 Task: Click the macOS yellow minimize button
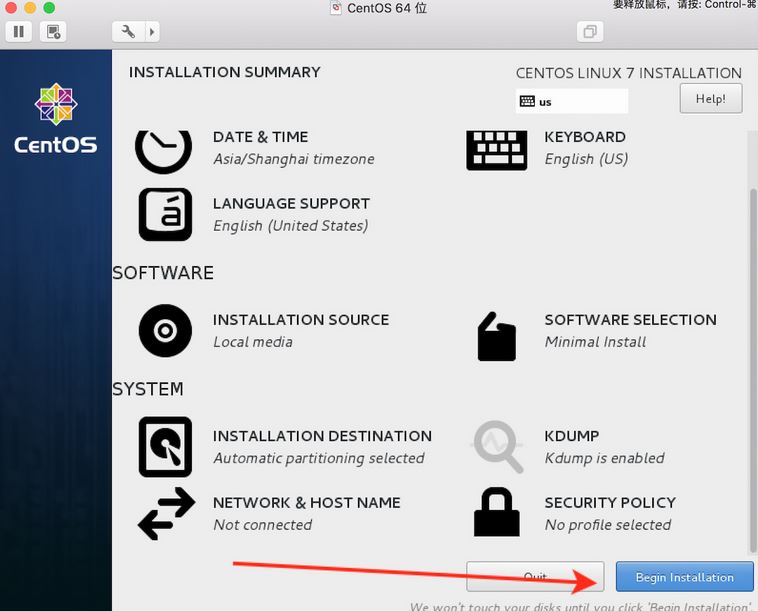(30, 7)
